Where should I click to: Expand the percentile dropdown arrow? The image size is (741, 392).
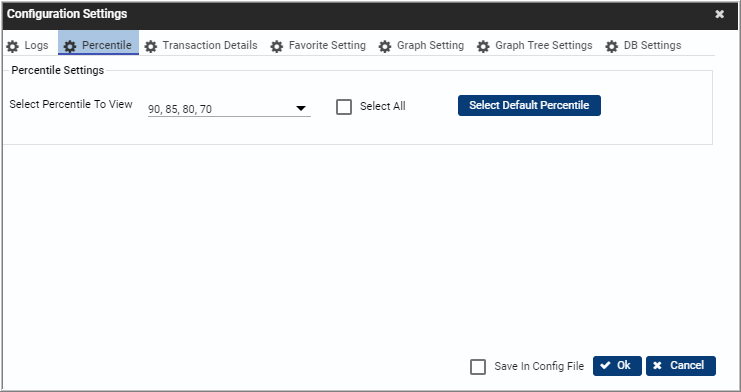click(301, 109)
